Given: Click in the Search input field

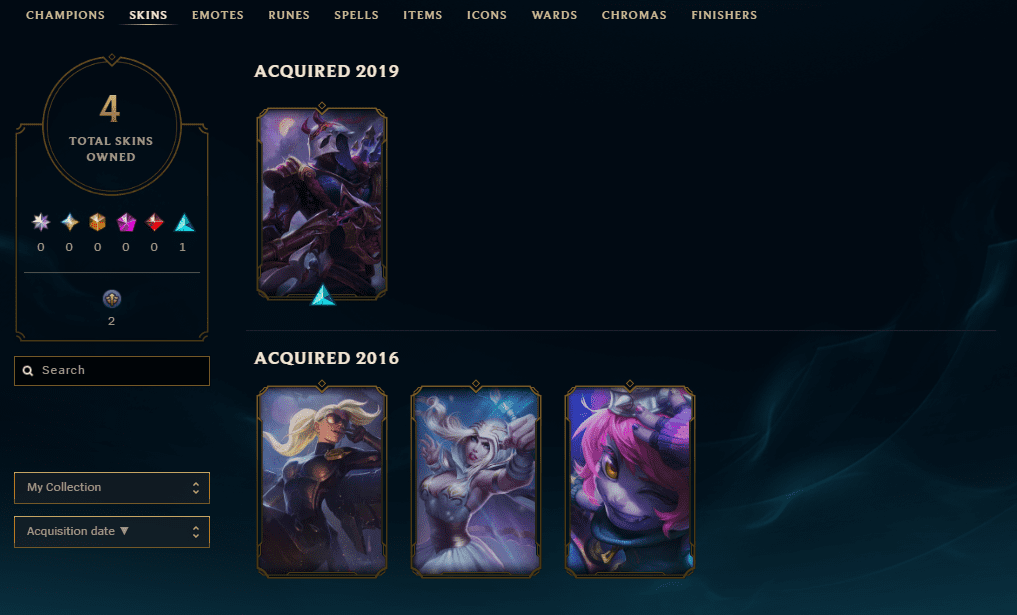Looking at the screenshot, I should (x=112, y=370).
